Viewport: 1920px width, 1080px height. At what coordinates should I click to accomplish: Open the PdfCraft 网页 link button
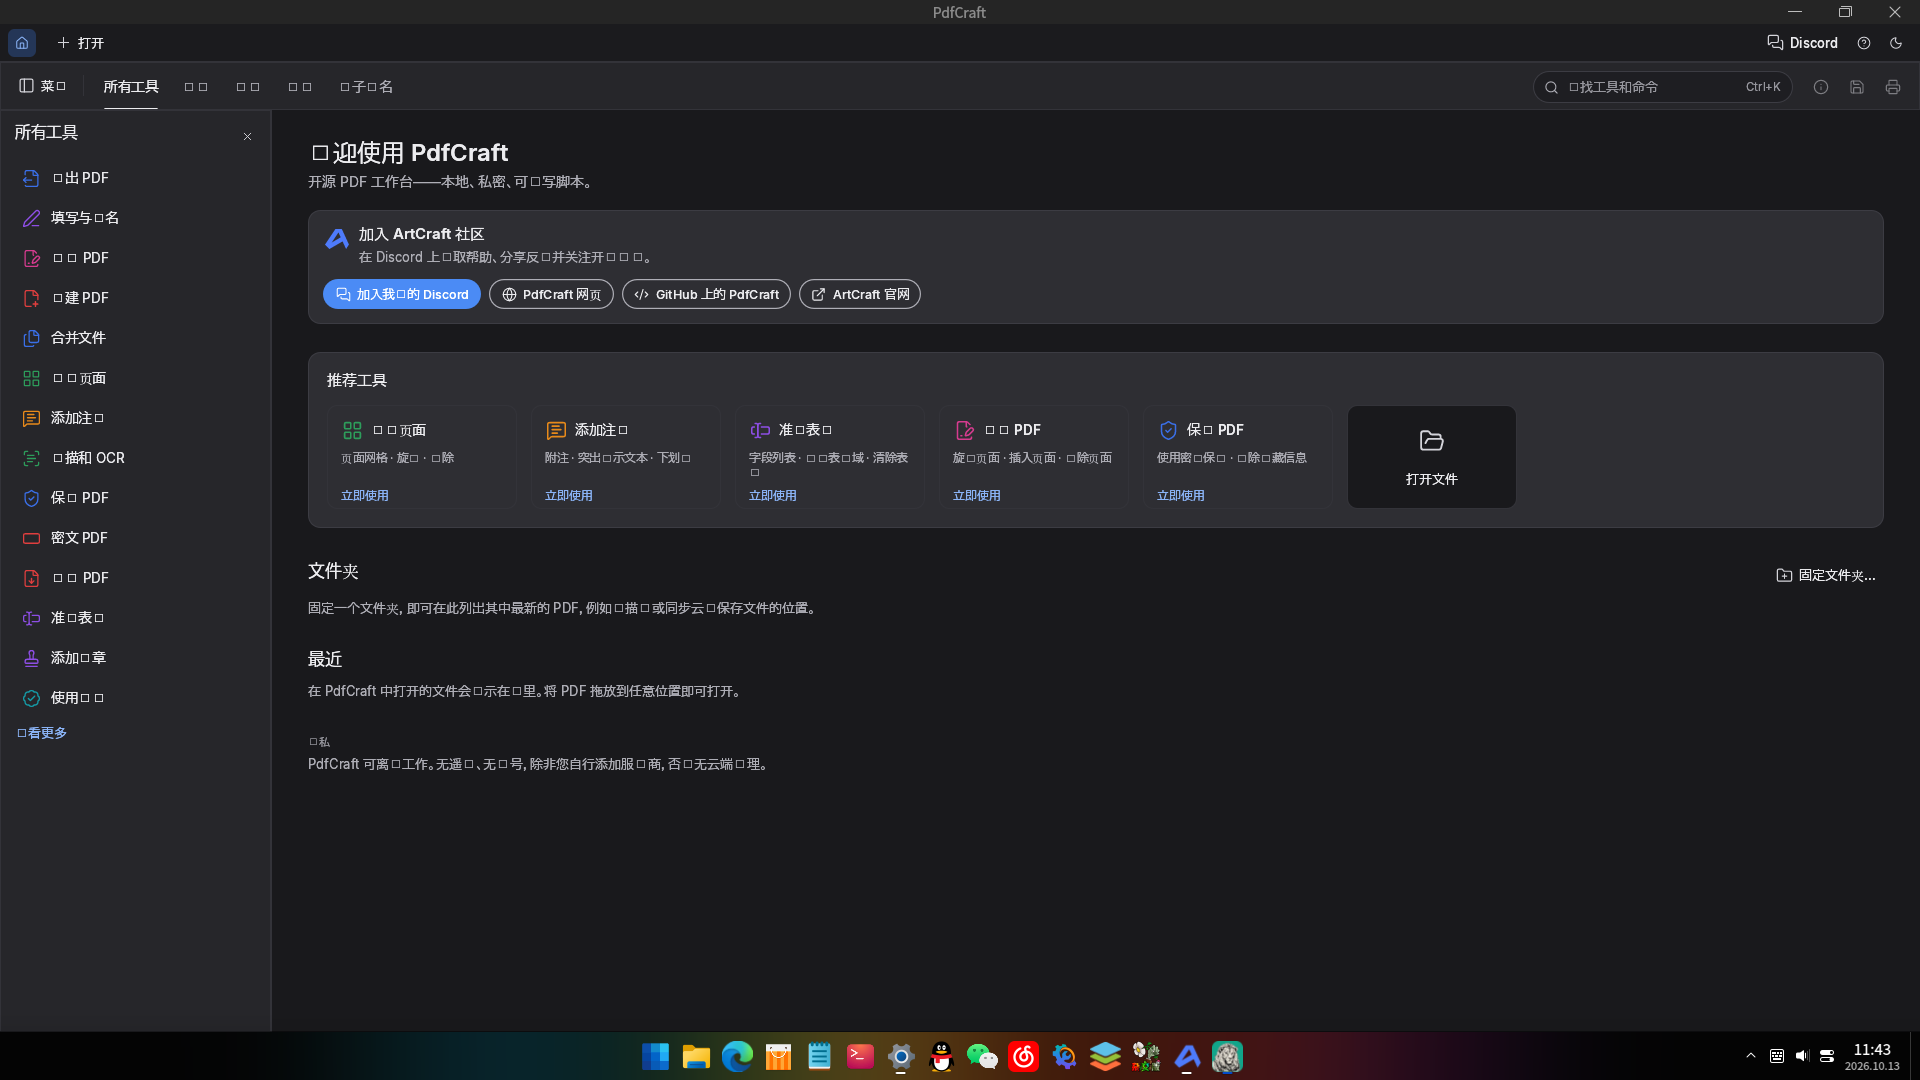551,294
